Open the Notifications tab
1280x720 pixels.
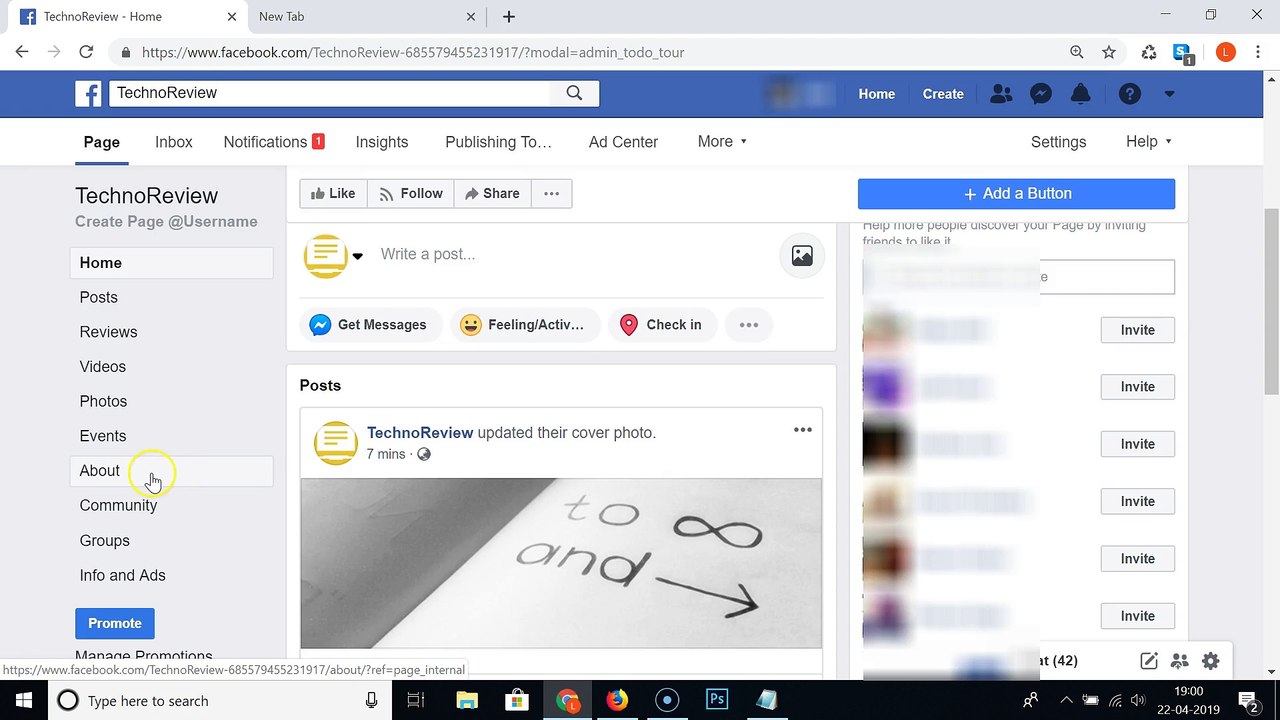click(x=274, y=142)
